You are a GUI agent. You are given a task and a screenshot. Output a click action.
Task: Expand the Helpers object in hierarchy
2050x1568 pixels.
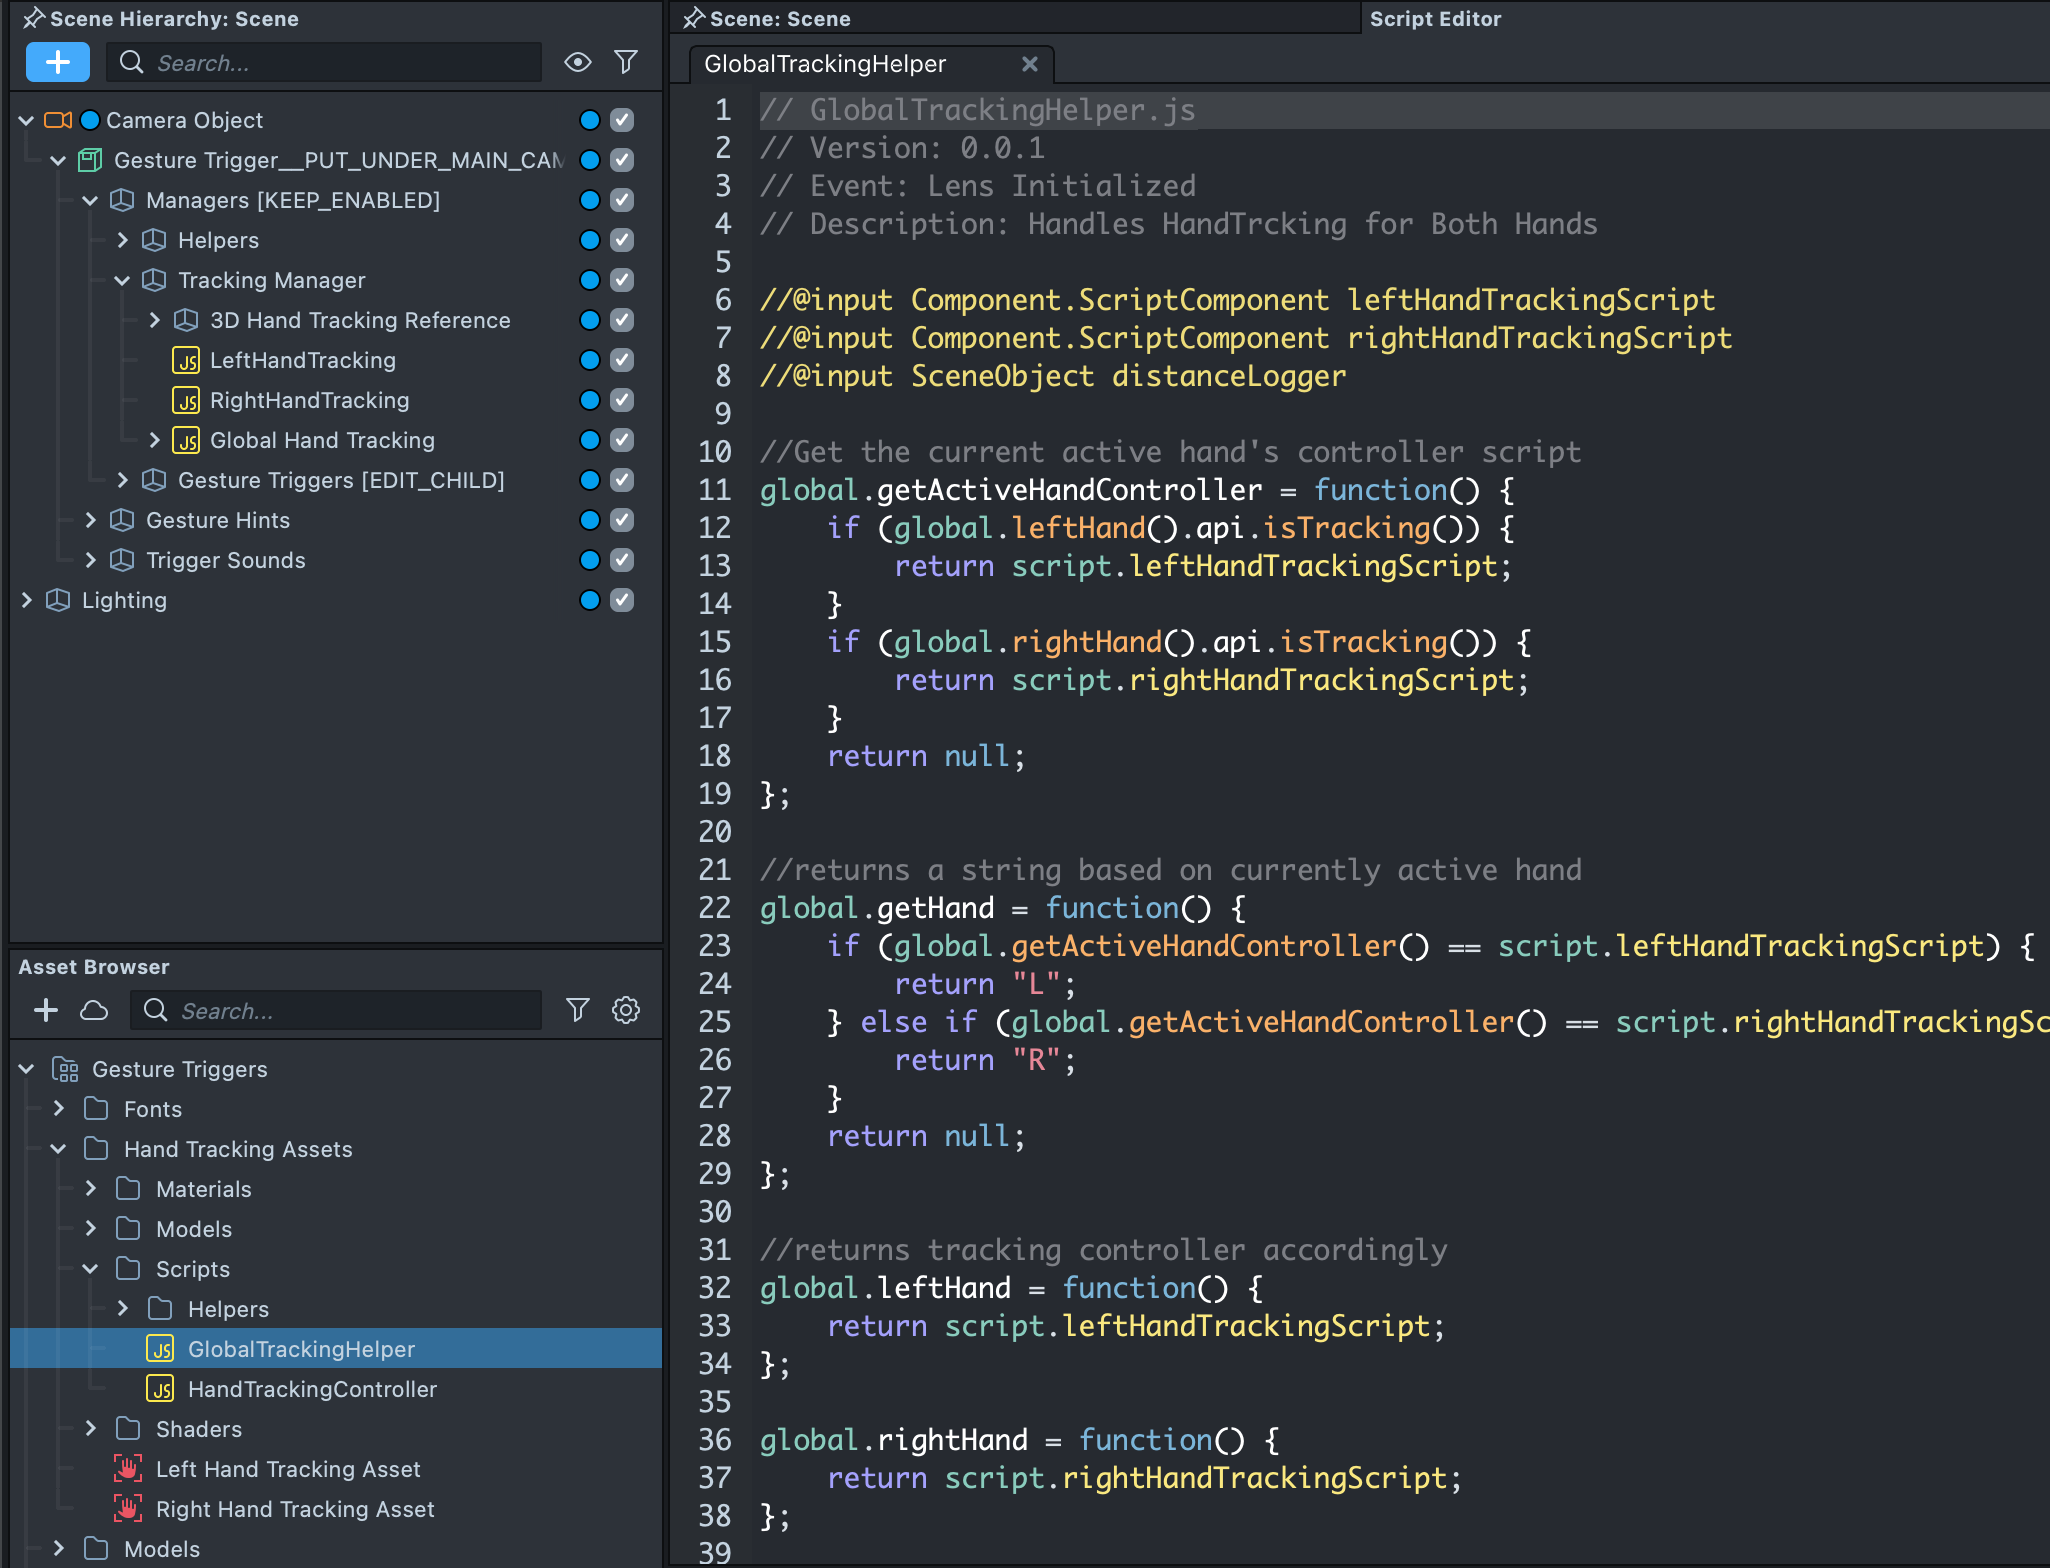(x=123, y=240)
